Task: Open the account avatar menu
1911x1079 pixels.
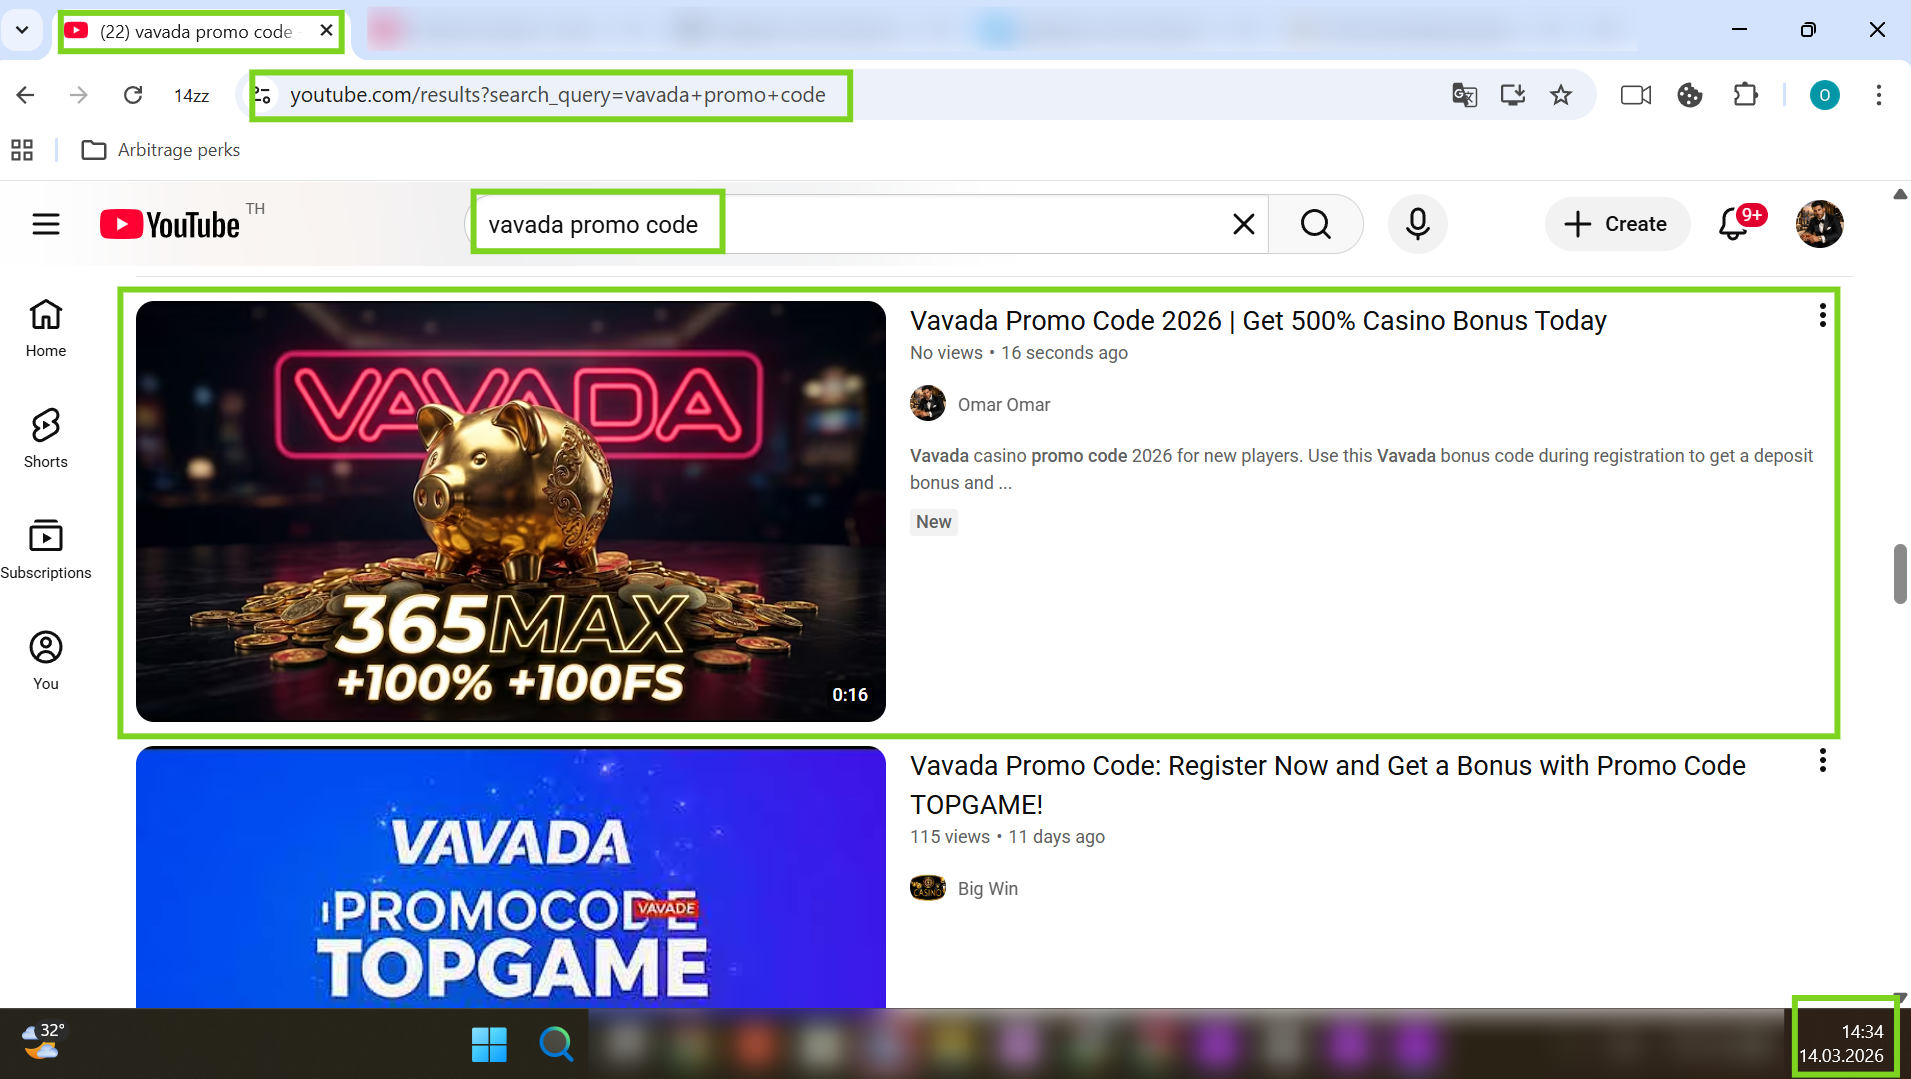Action: click(1819, 224)
